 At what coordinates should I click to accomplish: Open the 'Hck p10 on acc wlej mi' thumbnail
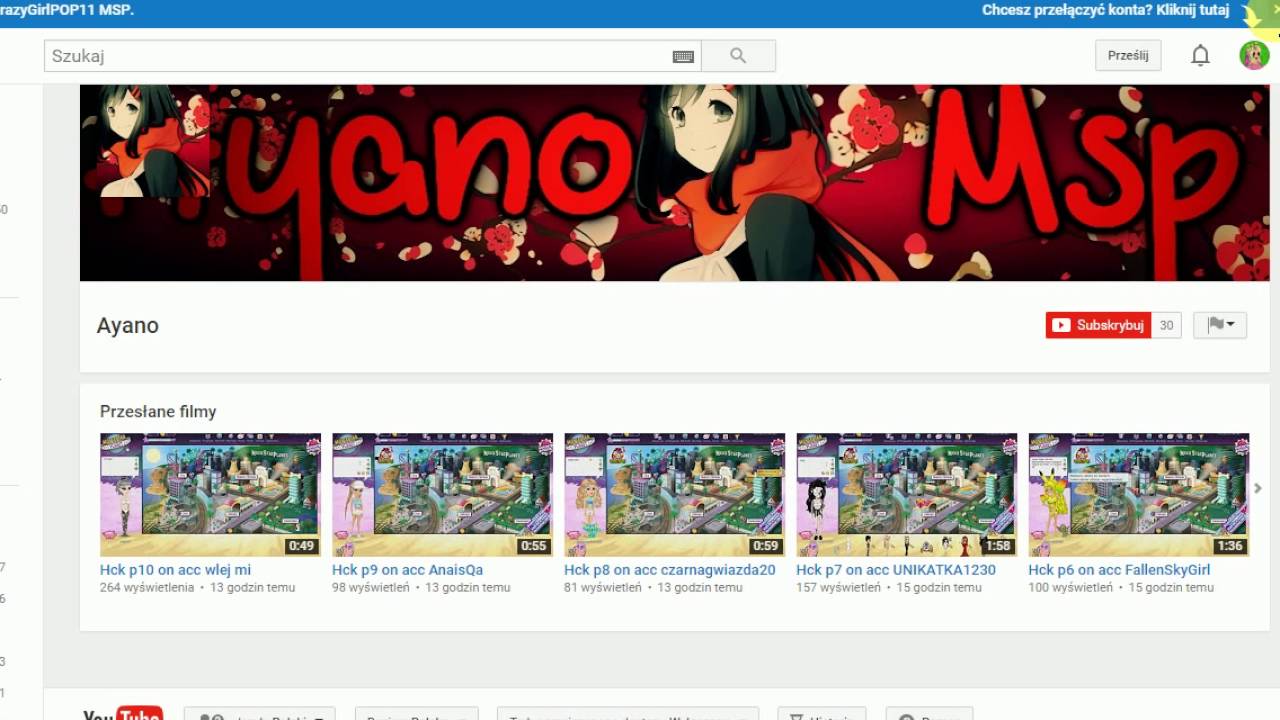tap(210, 495)
